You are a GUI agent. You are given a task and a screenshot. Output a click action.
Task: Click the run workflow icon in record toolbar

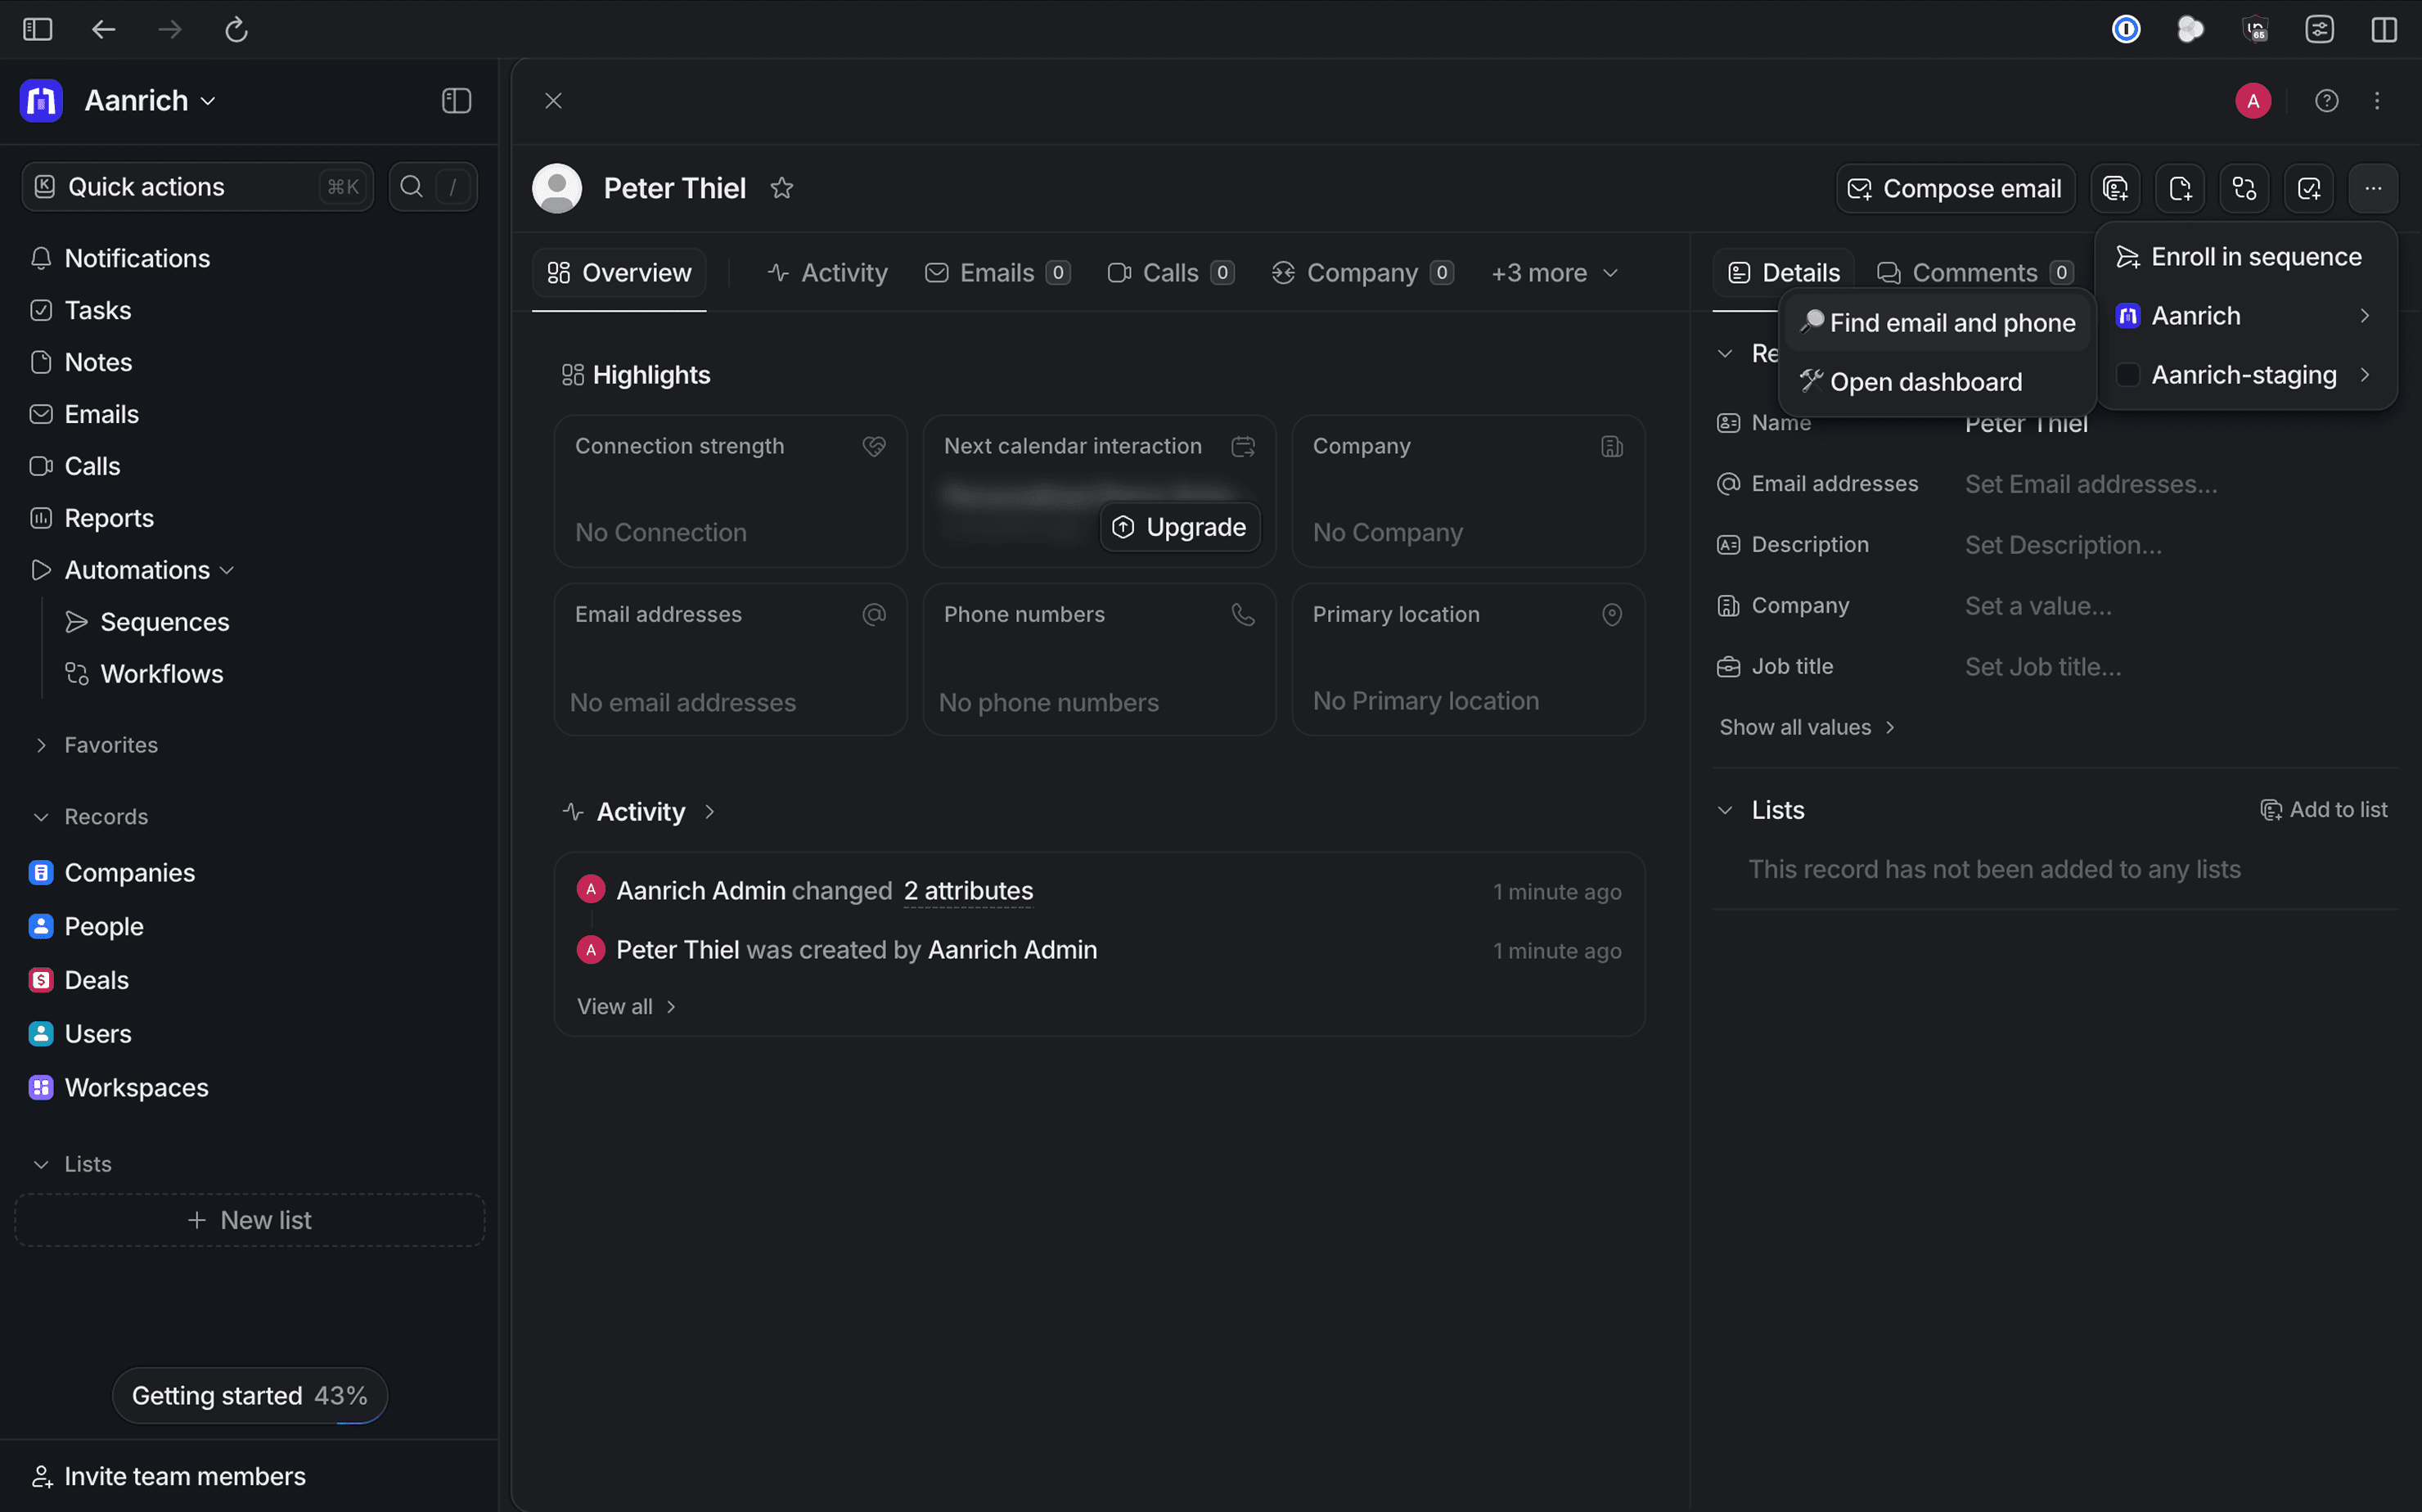tap(2244, 188)
